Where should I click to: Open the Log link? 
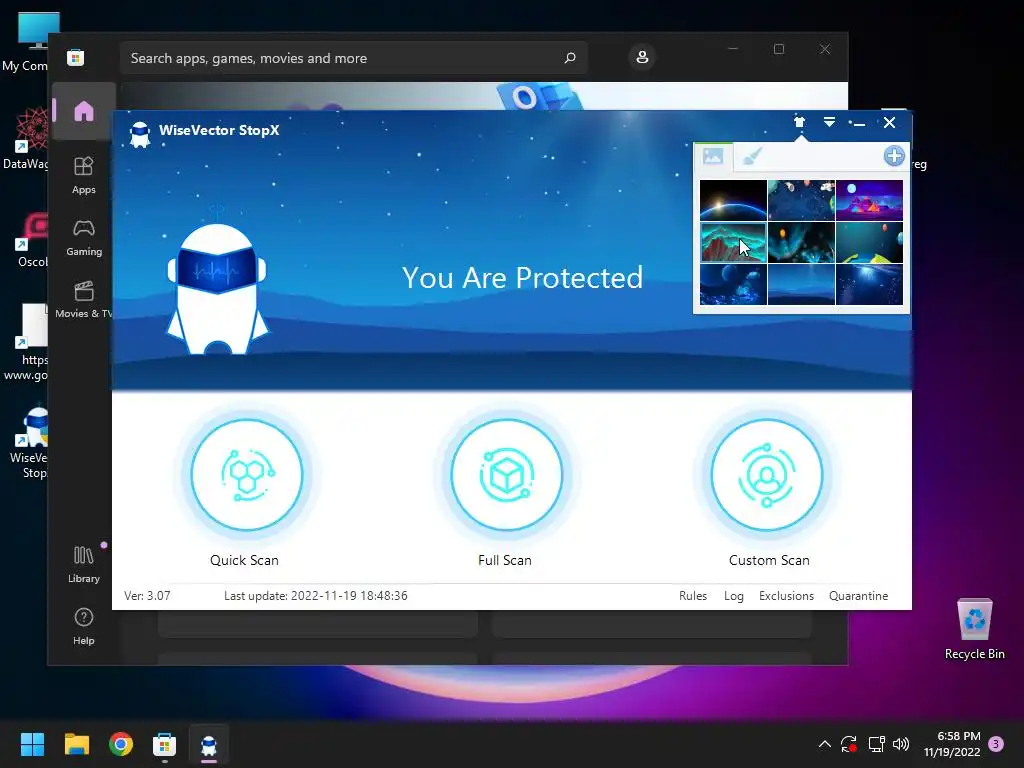(x=733, y=596)
